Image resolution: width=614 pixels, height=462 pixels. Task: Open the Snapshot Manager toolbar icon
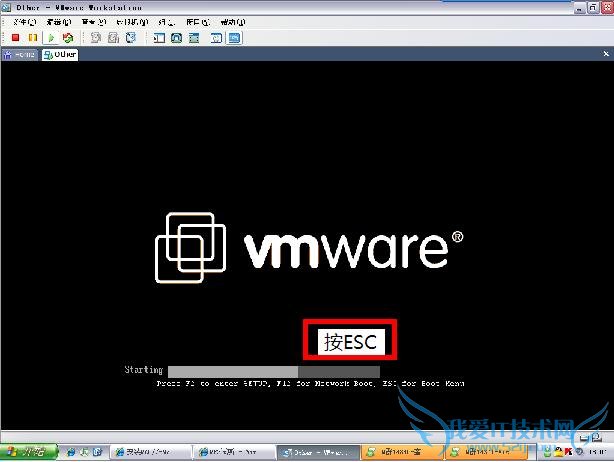[x=131, y=38]
